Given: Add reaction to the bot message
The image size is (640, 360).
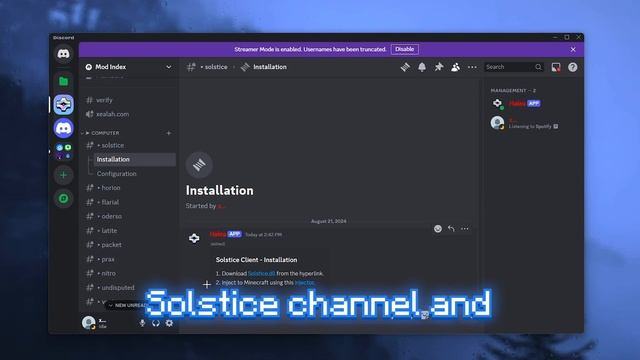Looking at the screenshot, I should (x=438, y=229).
